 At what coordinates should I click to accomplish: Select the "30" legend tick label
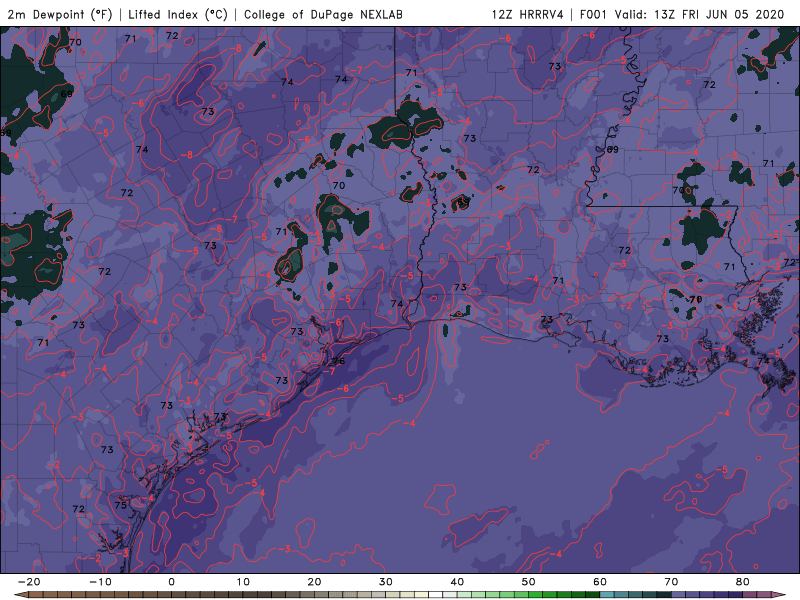386,582
